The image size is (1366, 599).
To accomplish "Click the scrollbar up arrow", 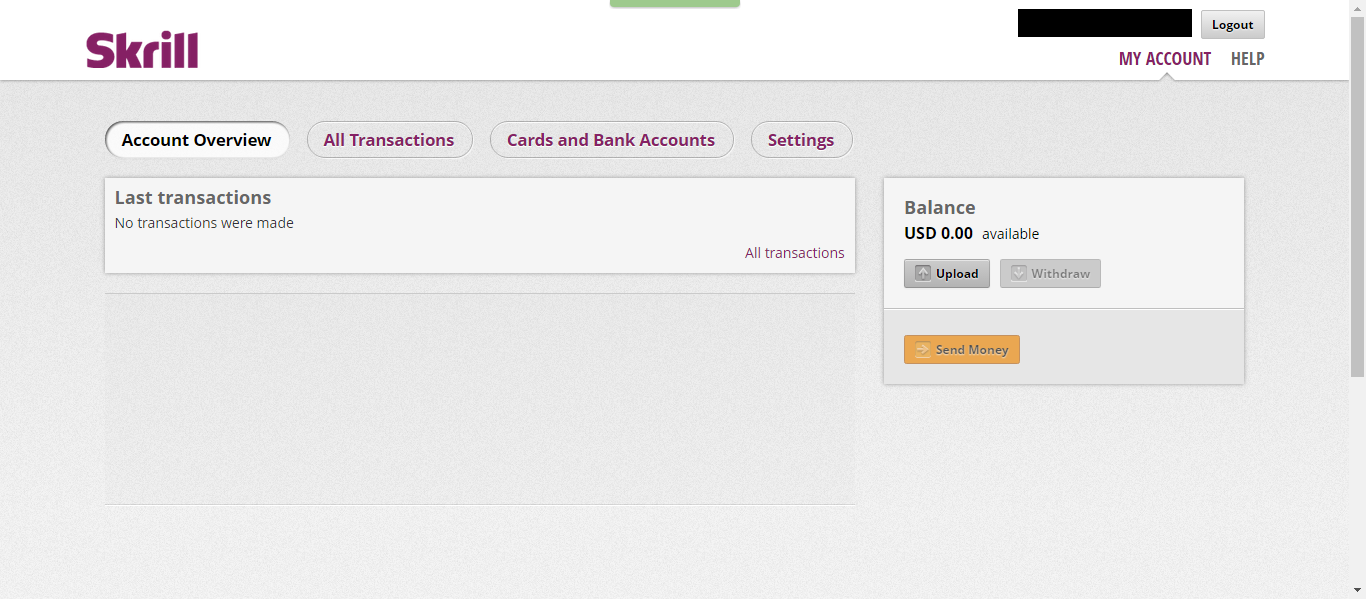I will click(1357, 7).
